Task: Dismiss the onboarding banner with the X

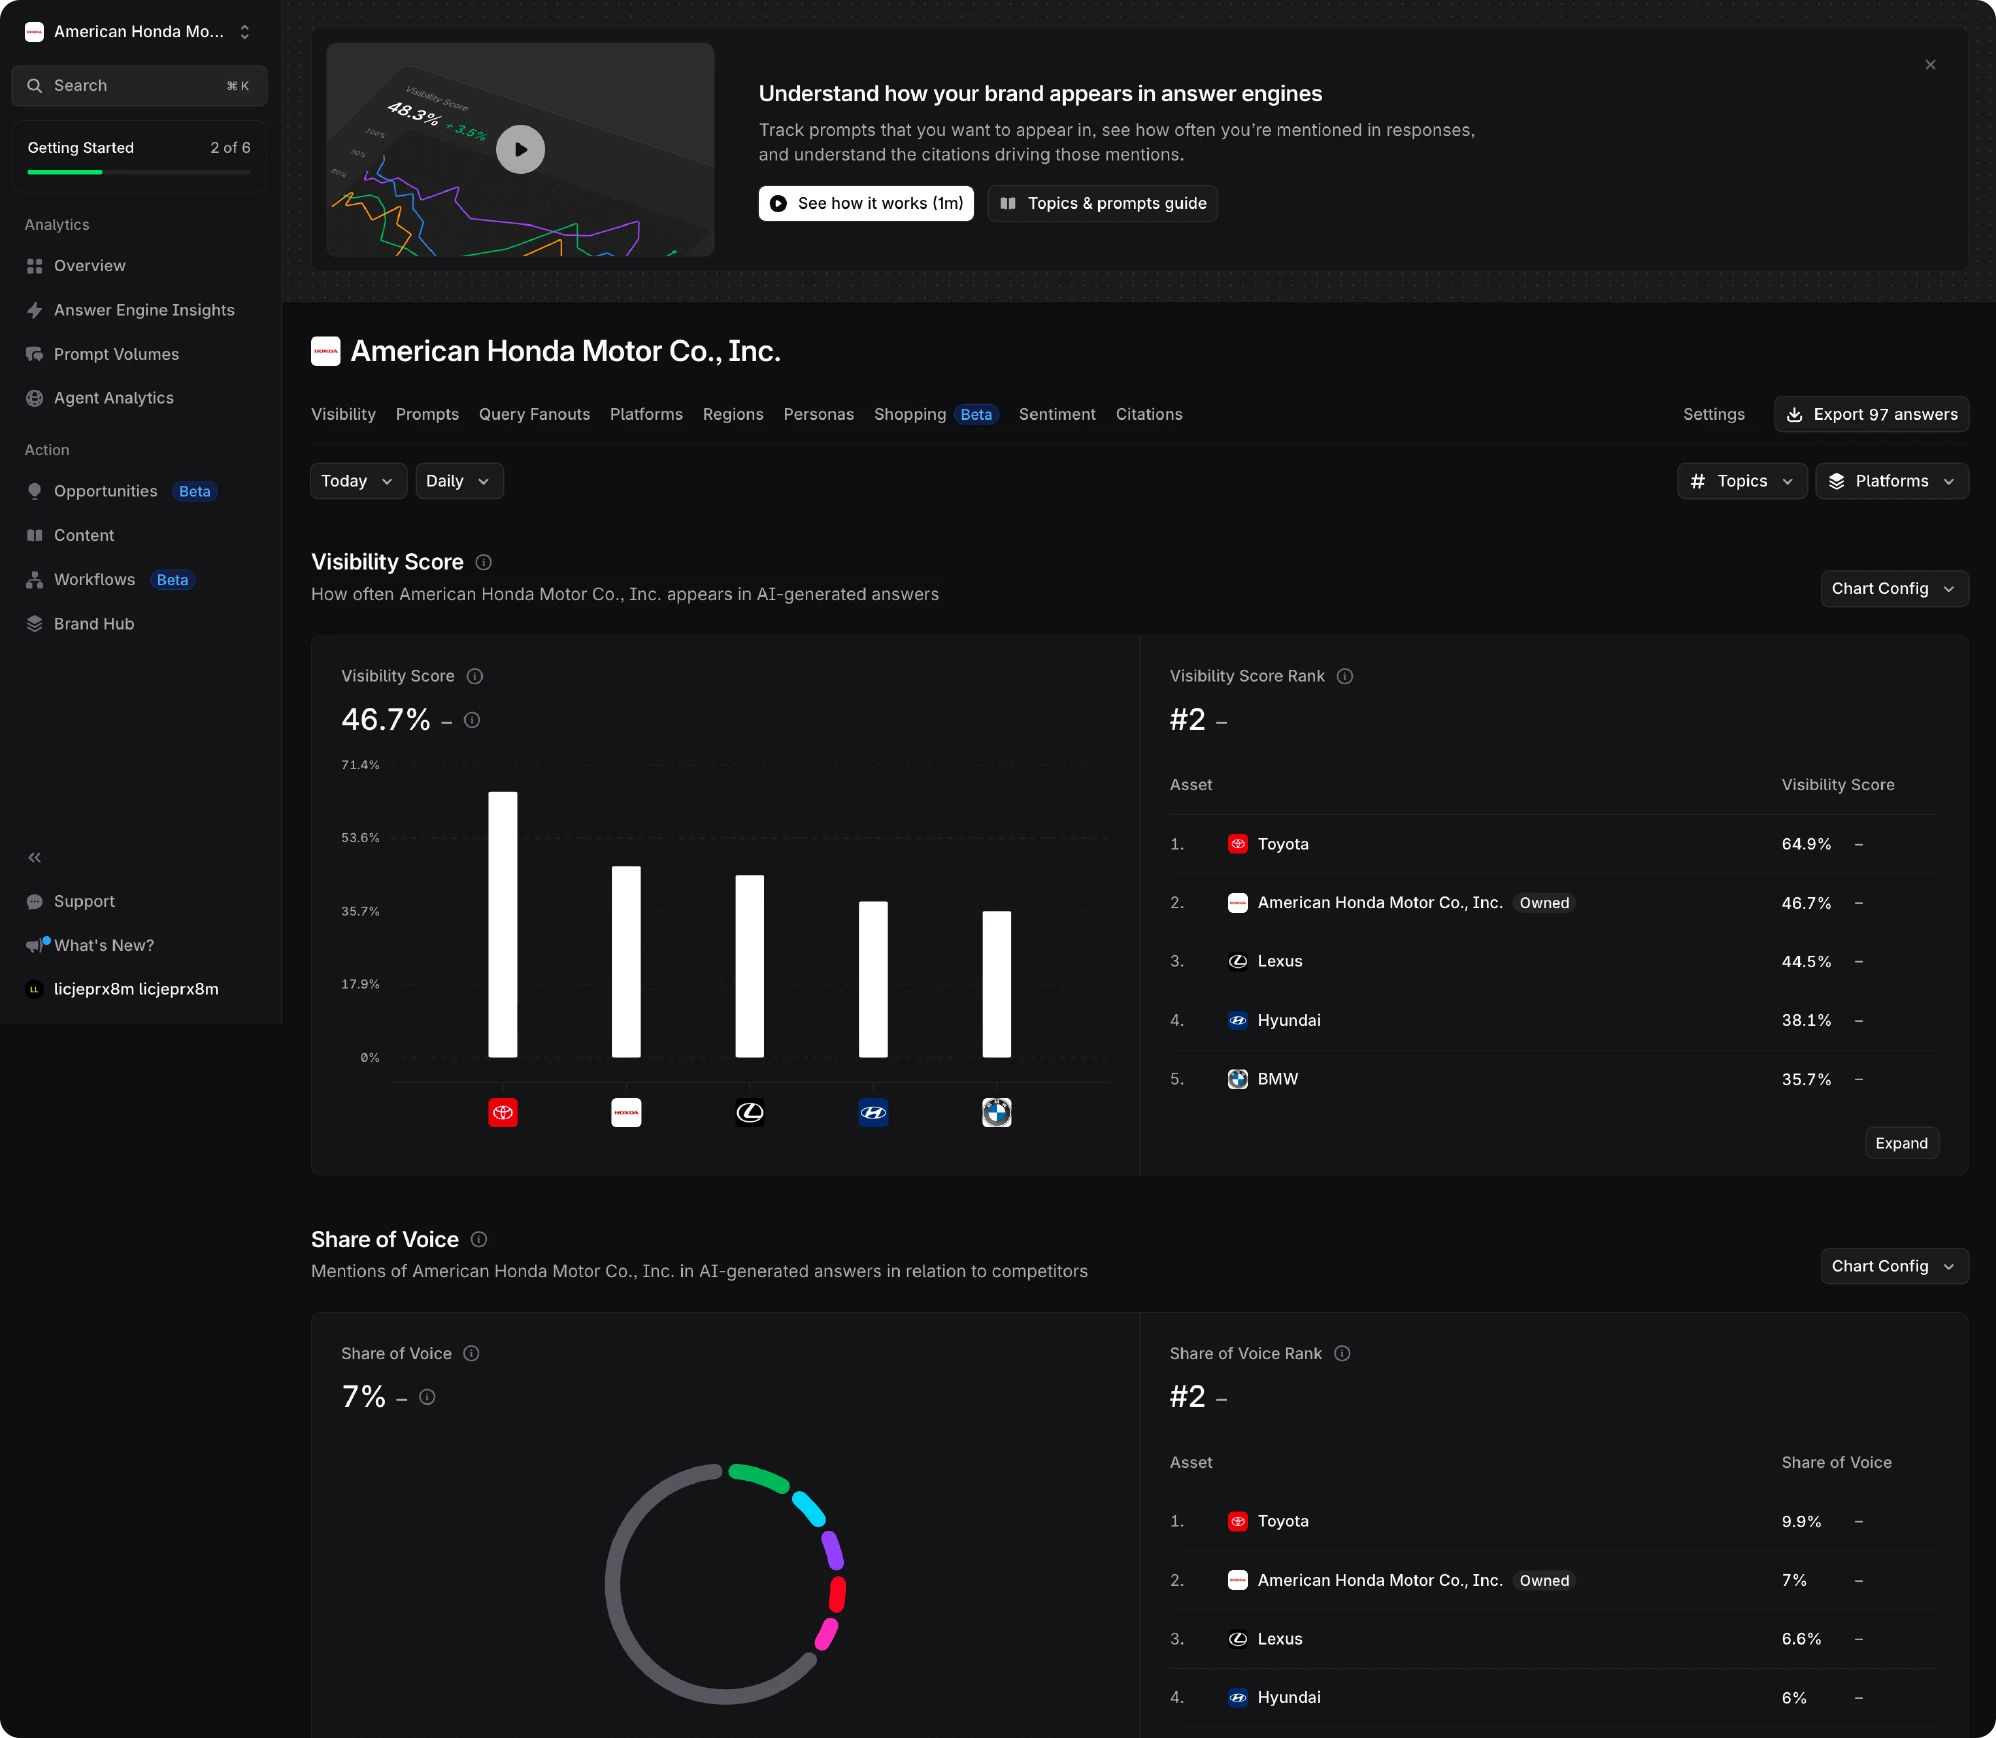Action: point(1930,65)
